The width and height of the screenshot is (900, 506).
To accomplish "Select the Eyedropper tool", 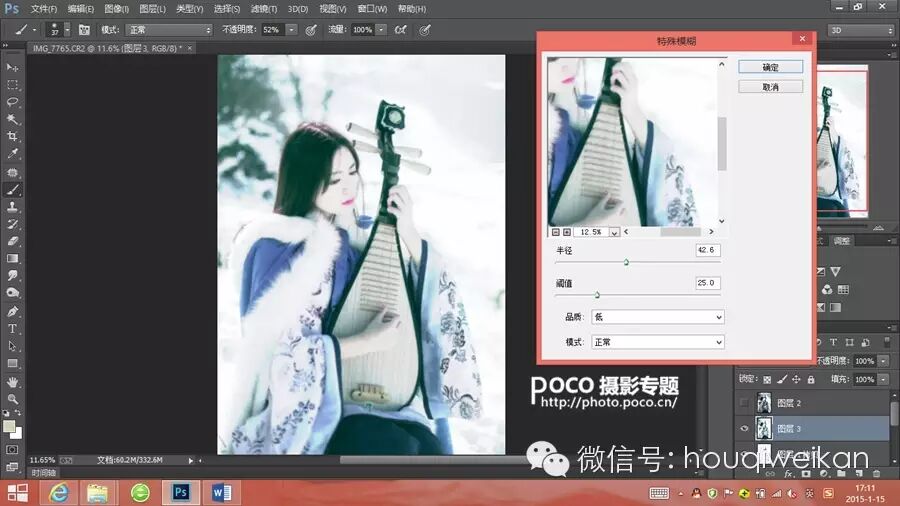I will point(12,153).
